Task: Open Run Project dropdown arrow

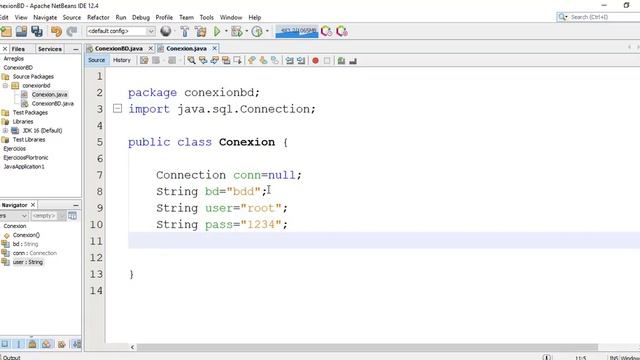Action: point(226,31)
